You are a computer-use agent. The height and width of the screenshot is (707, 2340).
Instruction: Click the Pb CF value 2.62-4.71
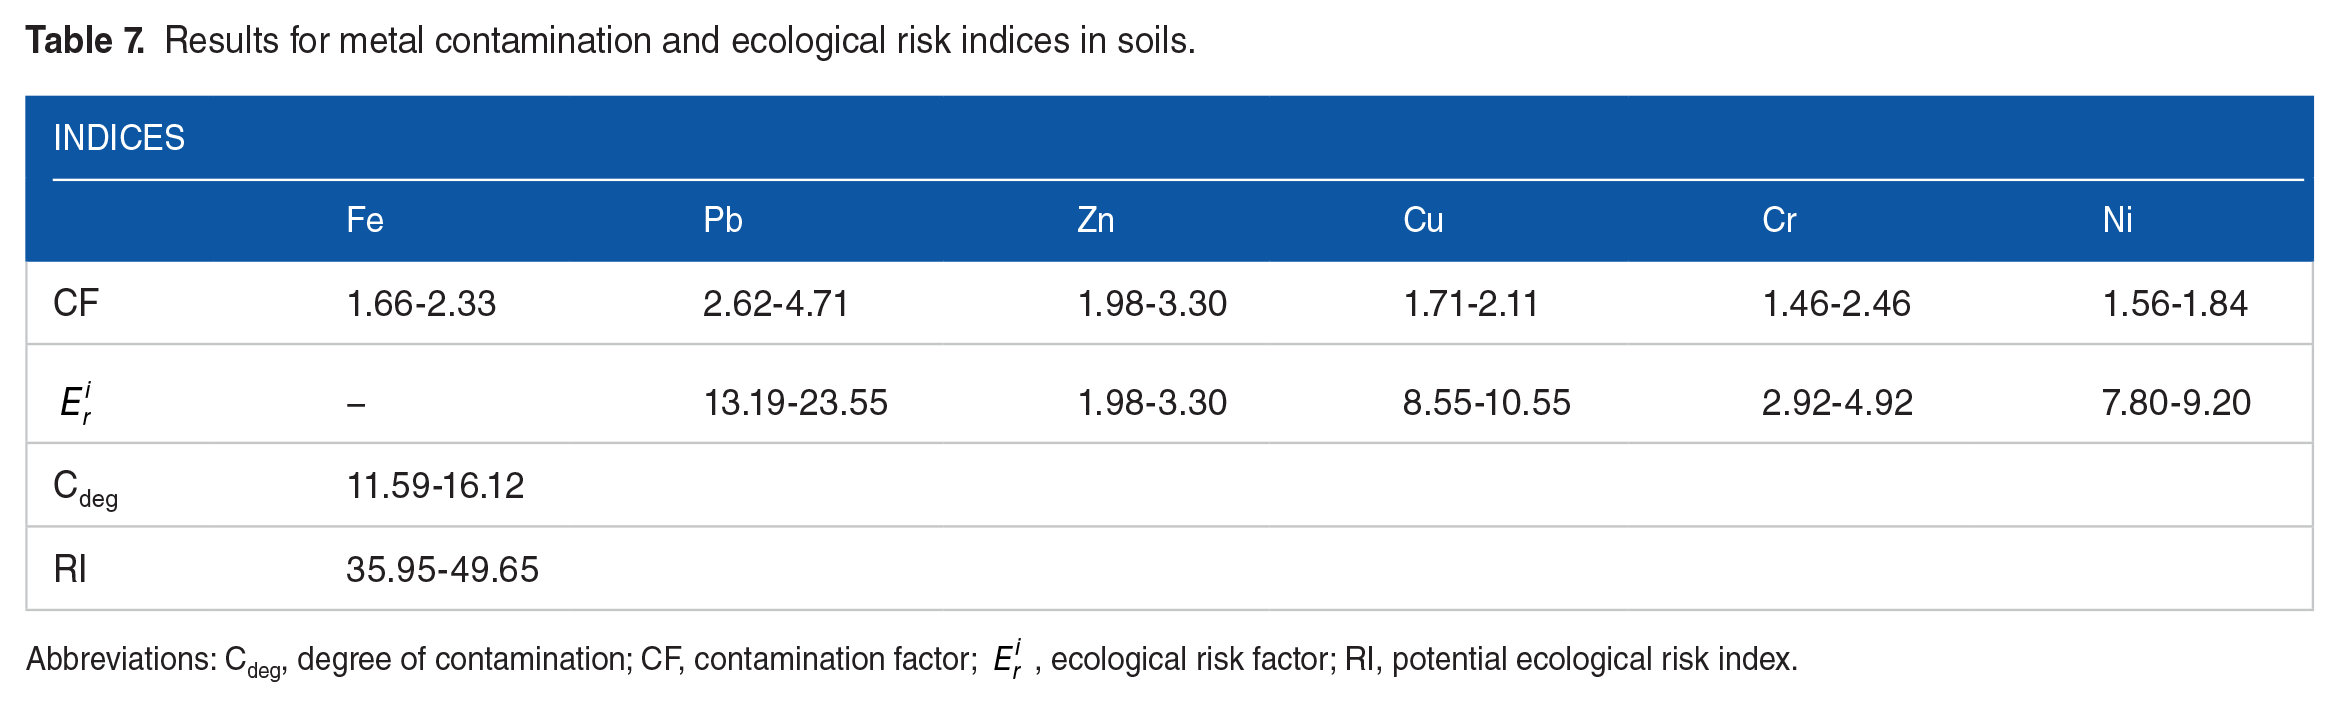(x=775, y=304)
